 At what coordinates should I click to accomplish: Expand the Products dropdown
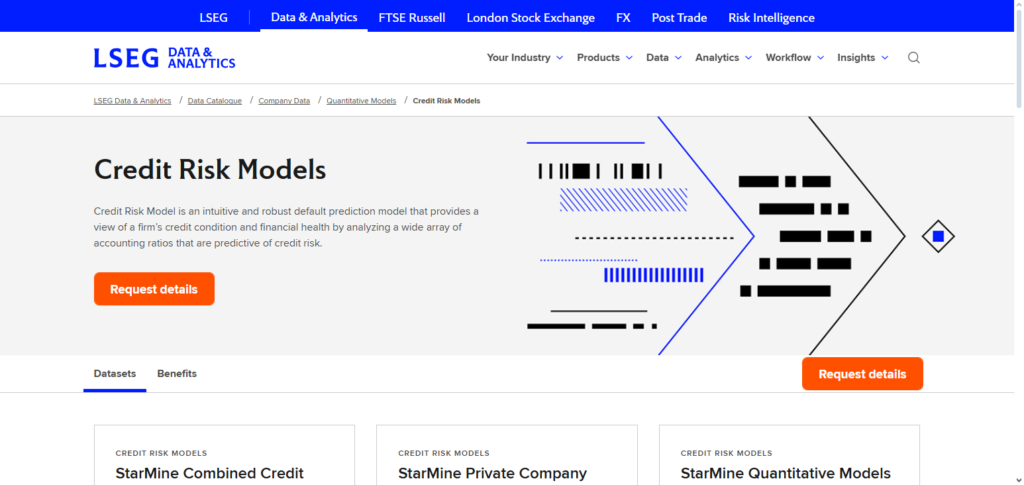(605, 57)
